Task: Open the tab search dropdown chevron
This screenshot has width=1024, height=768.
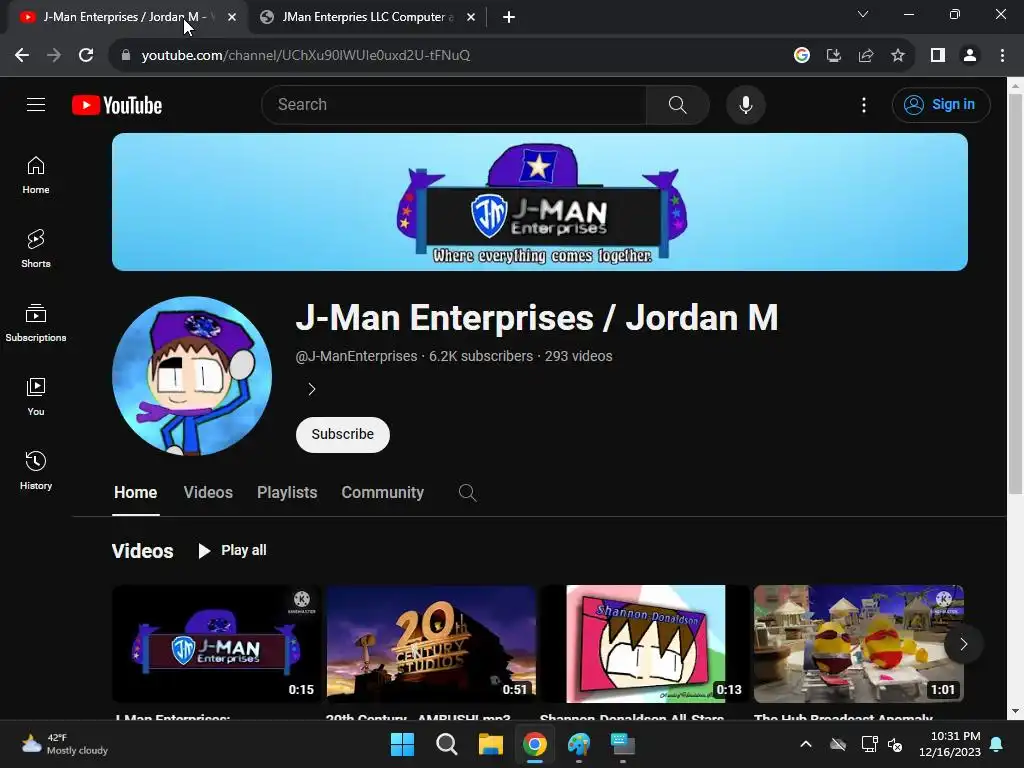Action: 863,14
